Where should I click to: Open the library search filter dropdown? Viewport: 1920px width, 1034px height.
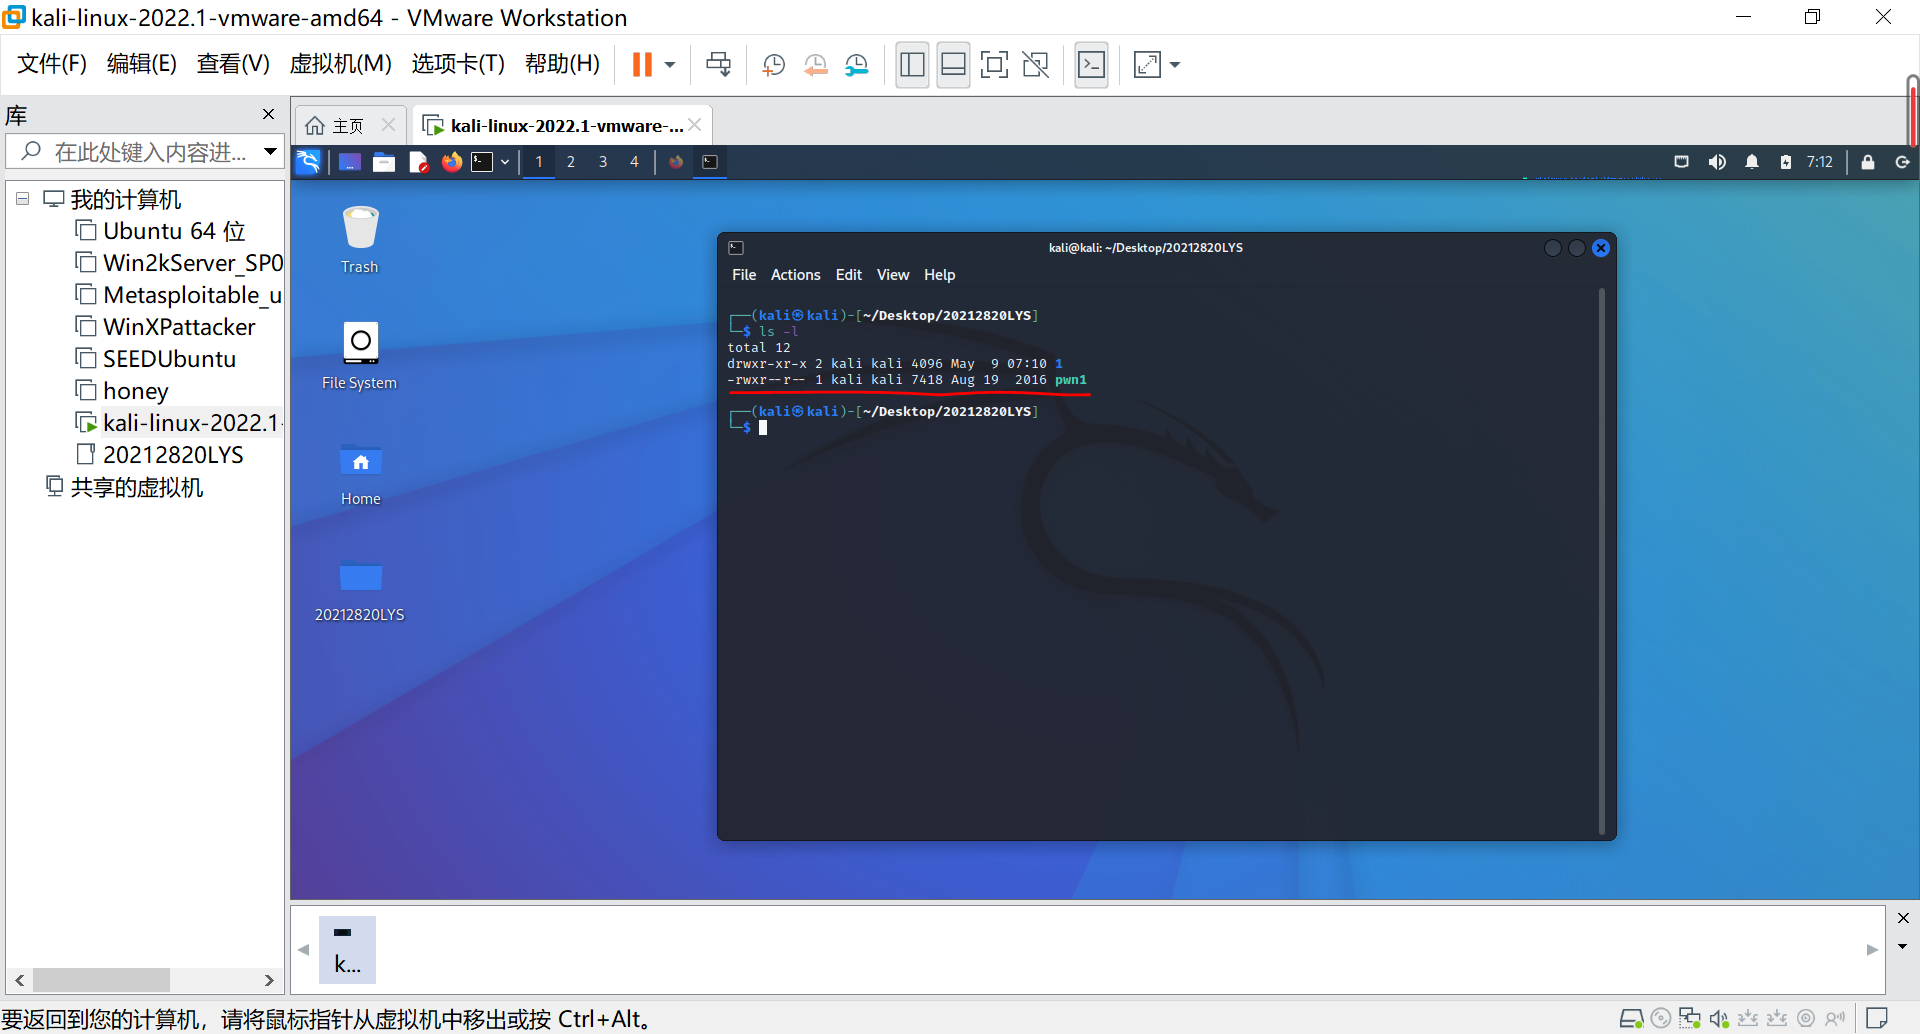pos(270,152)
